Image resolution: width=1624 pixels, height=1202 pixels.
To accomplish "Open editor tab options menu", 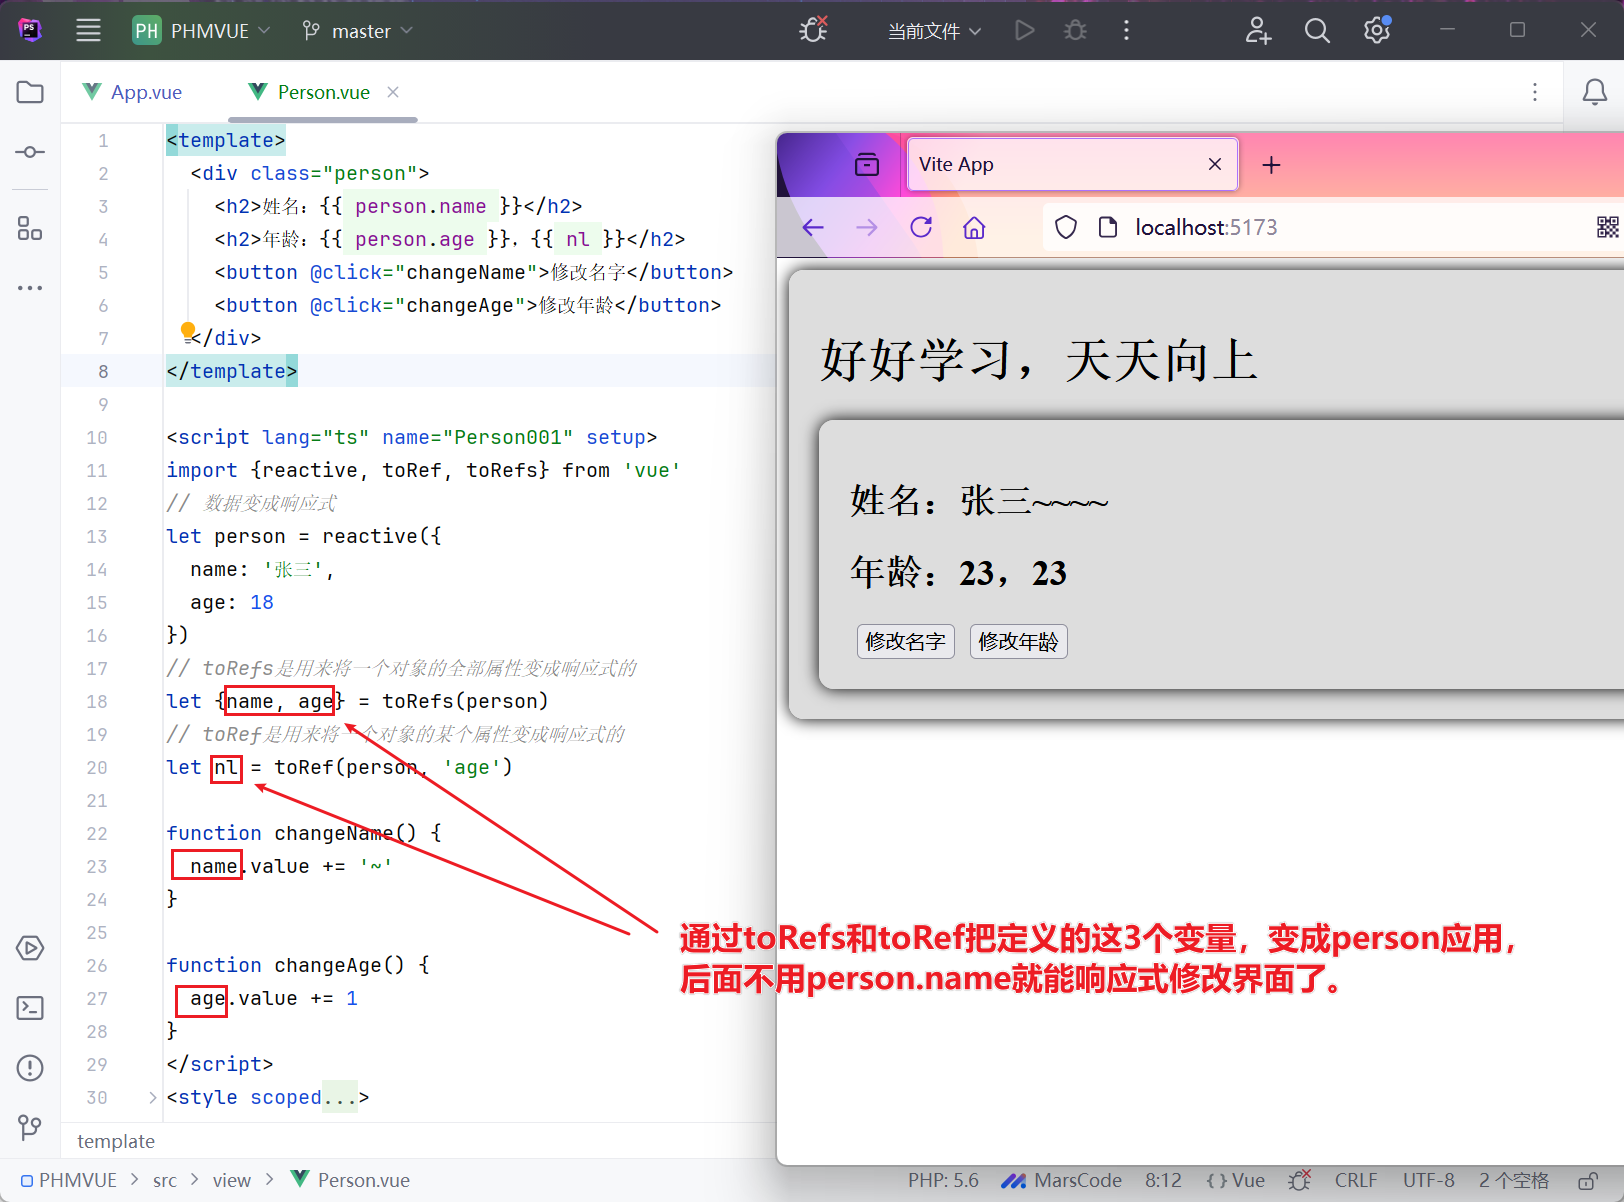I will pos(1535,92).
